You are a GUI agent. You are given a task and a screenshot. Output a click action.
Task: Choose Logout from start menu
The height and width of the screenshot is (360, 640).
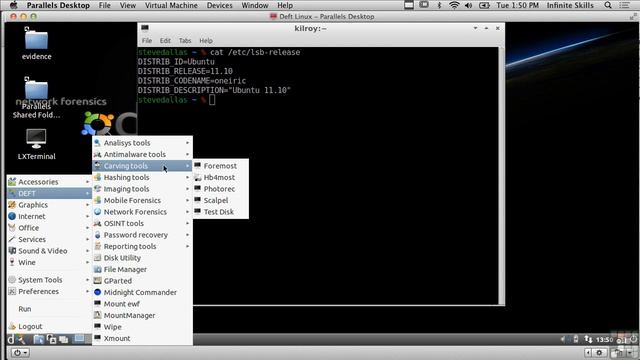(x=49, y=326)
